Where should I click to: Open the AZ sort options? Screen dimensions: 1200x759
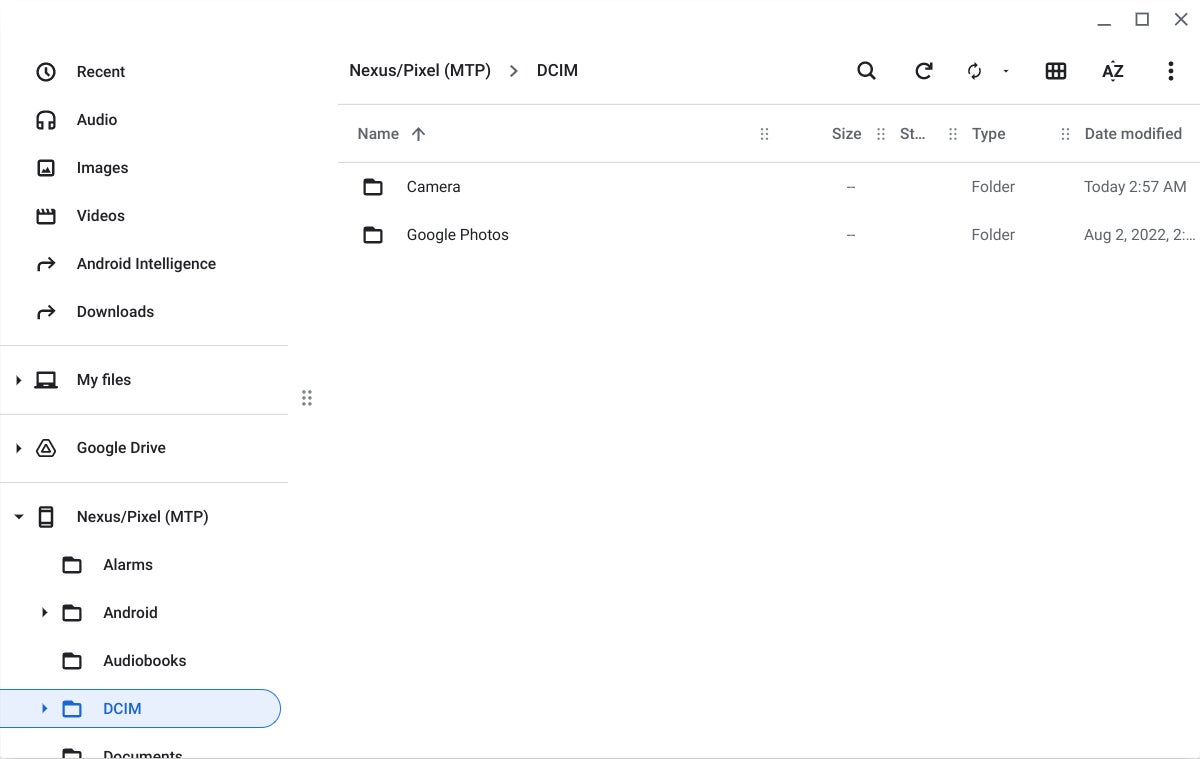1112,71
